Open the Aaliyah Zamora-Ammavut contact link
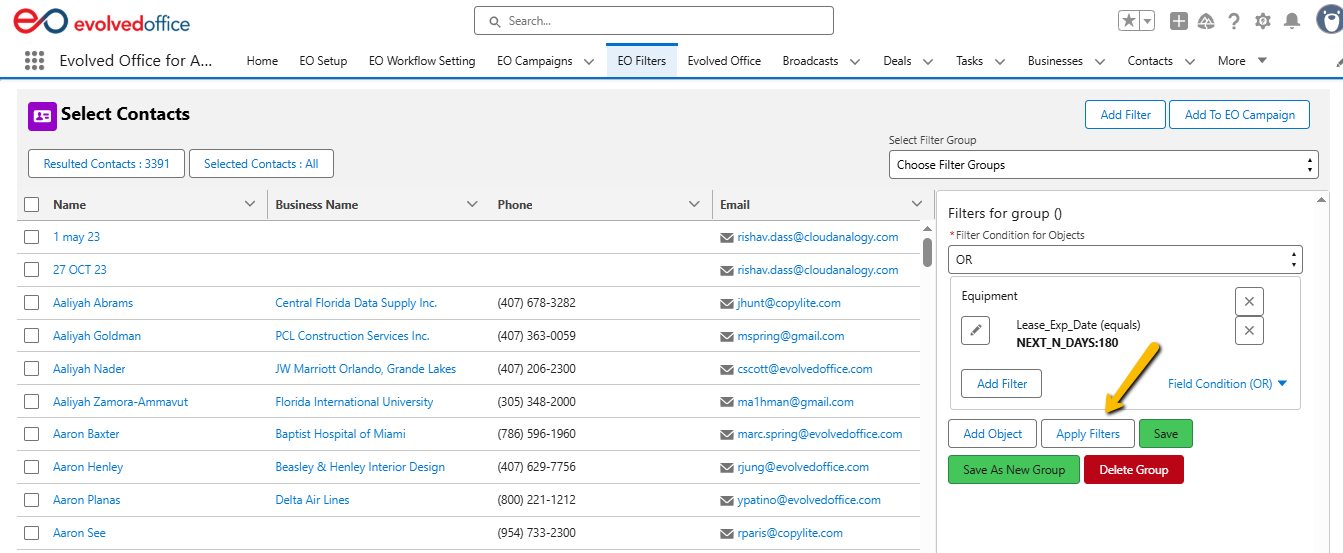 tap(120, 402)
